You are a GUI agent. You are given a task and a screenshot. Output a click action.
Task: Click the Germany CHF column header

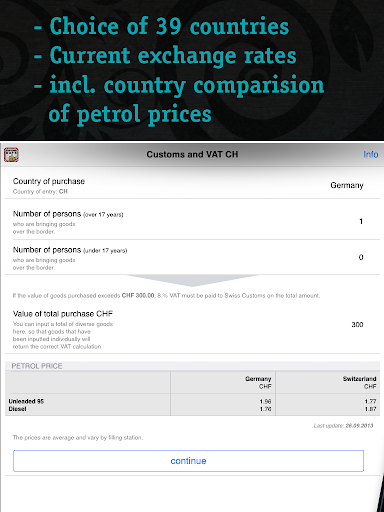[258, 383]
